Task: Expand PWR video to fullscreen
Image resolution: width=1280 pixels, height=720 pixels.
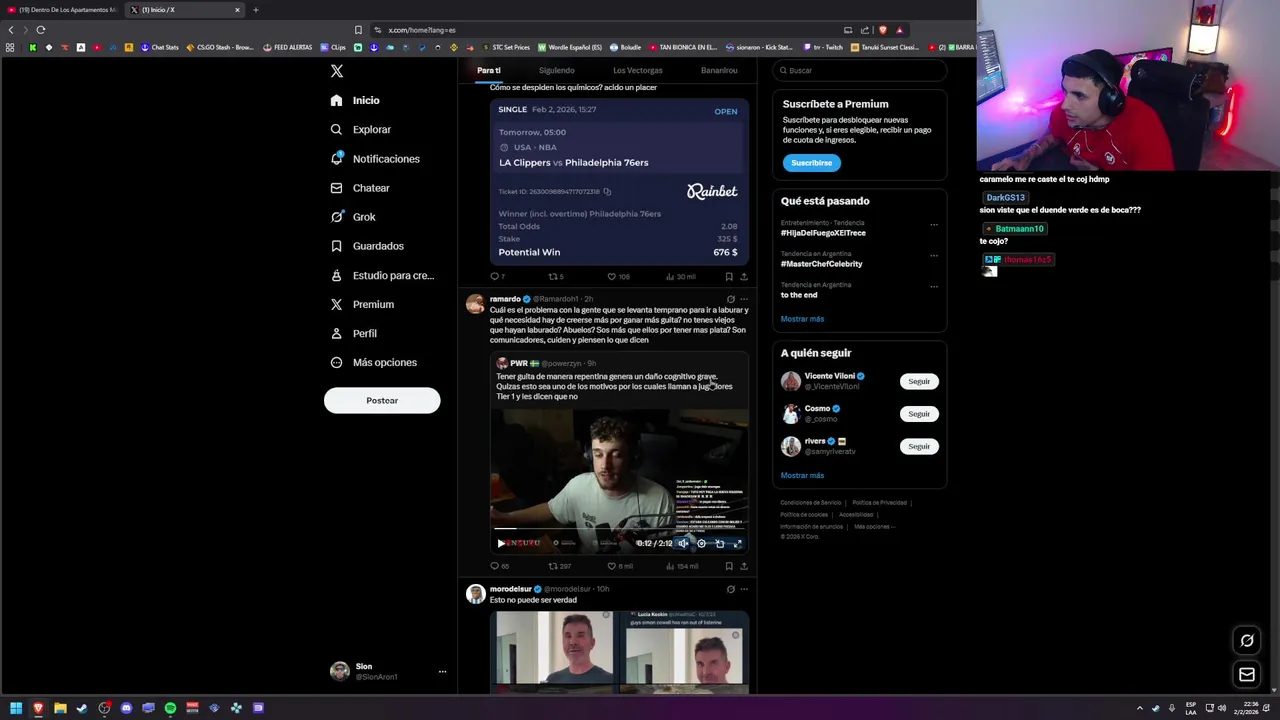Action: [x=737, y=543]
